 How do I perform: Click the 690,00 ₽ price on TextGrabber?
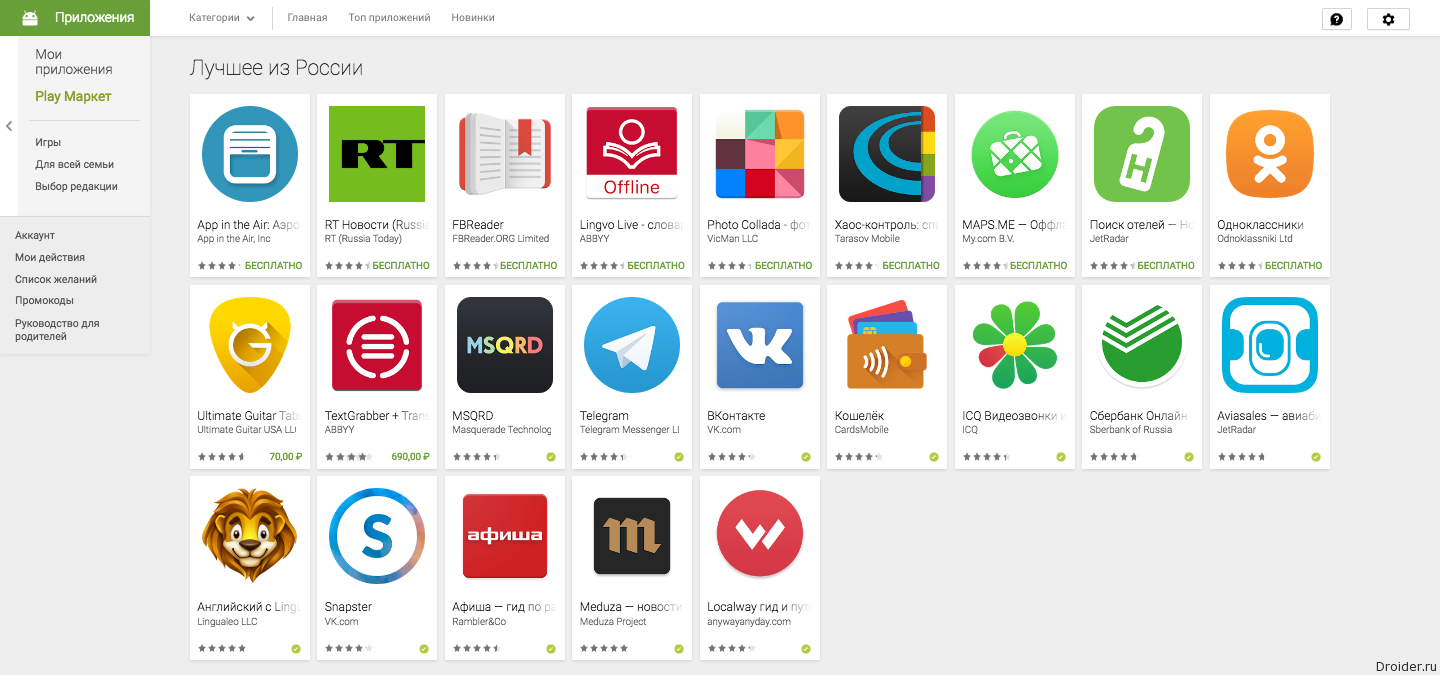click(410, 457)
